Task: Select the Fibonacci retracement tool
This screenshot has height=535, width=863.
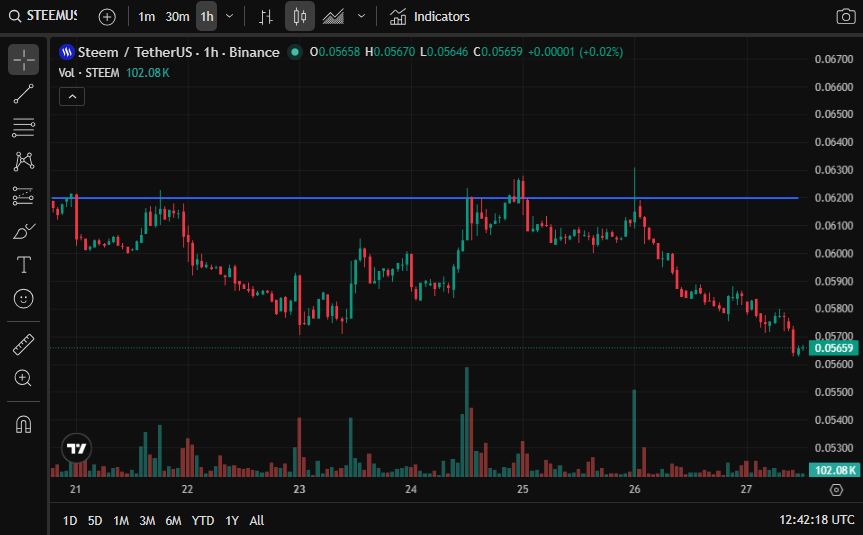Action: coord(24,128)
